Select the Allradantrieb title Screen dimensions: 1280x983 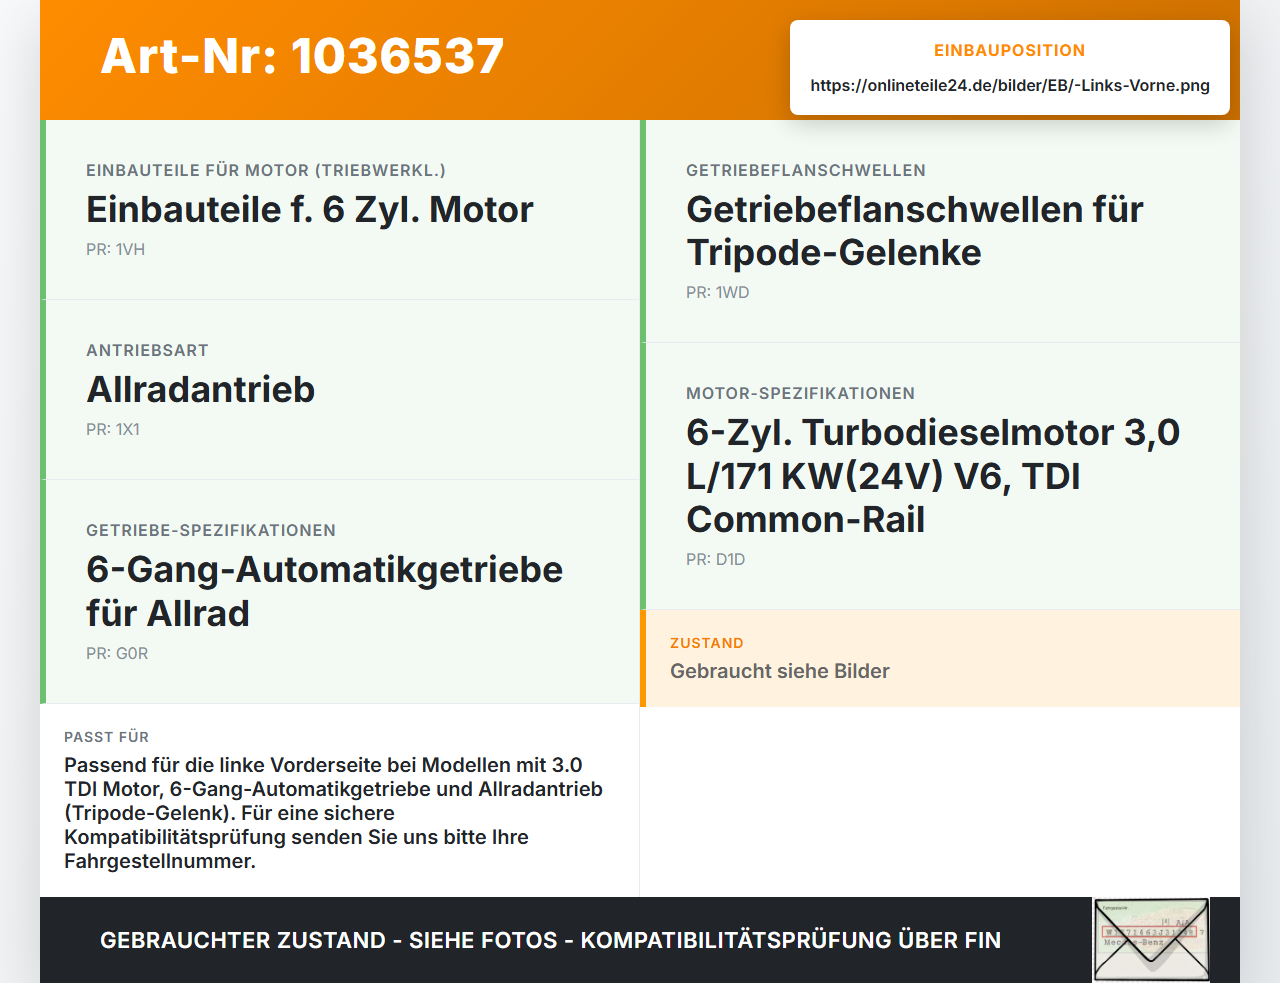pyautogui.click(x=201, y=390)
